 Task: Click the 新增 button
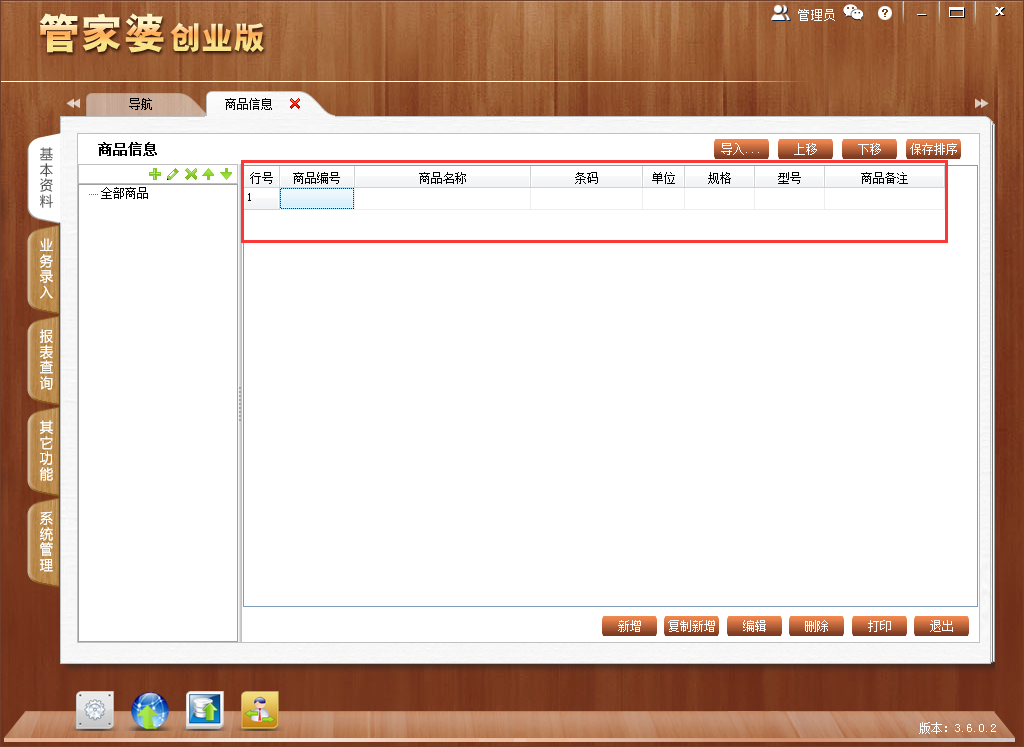pyautogui.click(x=629, y=625)
